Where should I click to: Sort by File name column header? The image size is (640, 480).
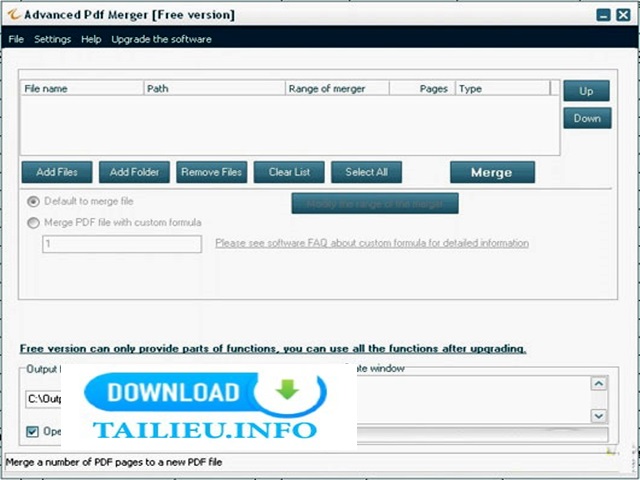click(82, 89)
